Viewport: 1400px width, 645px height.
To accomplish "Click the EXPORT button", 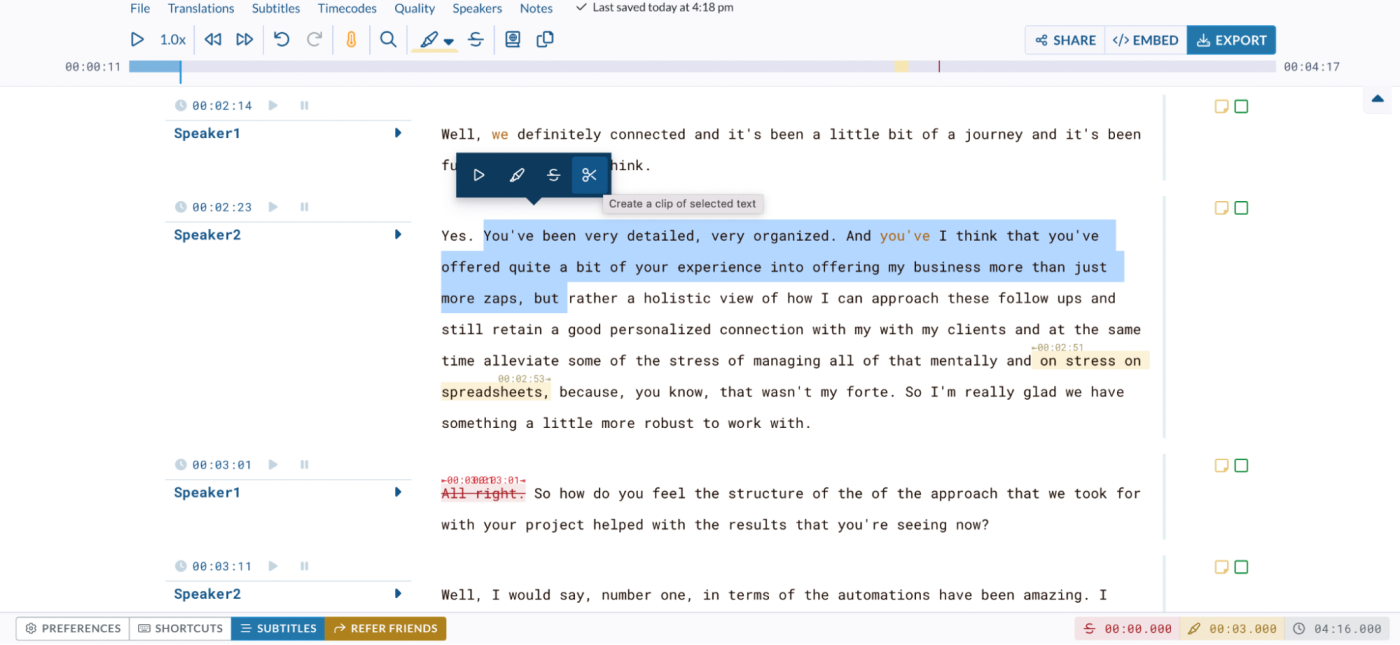I will (x=1231, y=40).
